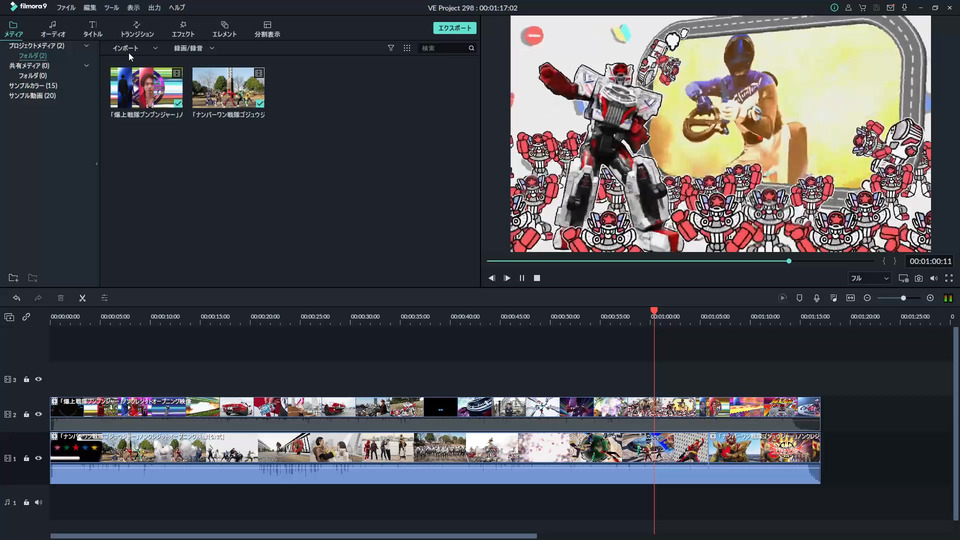This screenshot has height=540, width=960.
Task: Open the ヘルプ menu
Action: (x=176, y=8)
